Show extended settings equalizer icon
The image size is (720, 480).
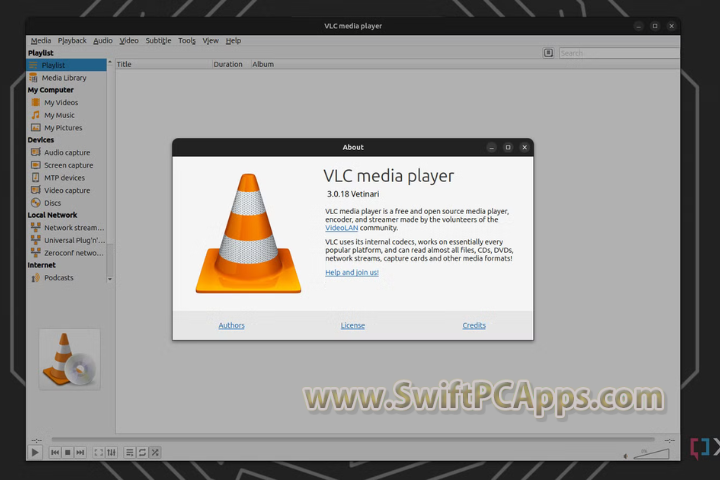point(111,453)
